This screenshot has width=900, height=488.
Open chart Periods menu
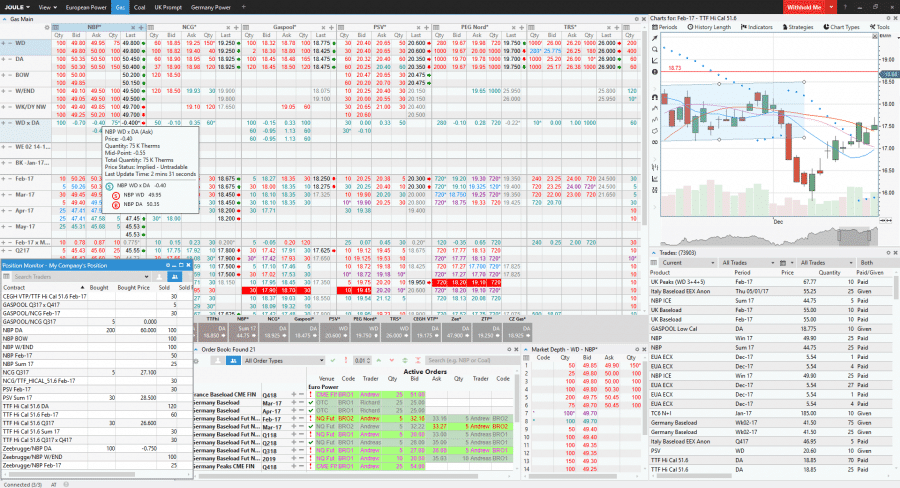(x=665, y=27)
